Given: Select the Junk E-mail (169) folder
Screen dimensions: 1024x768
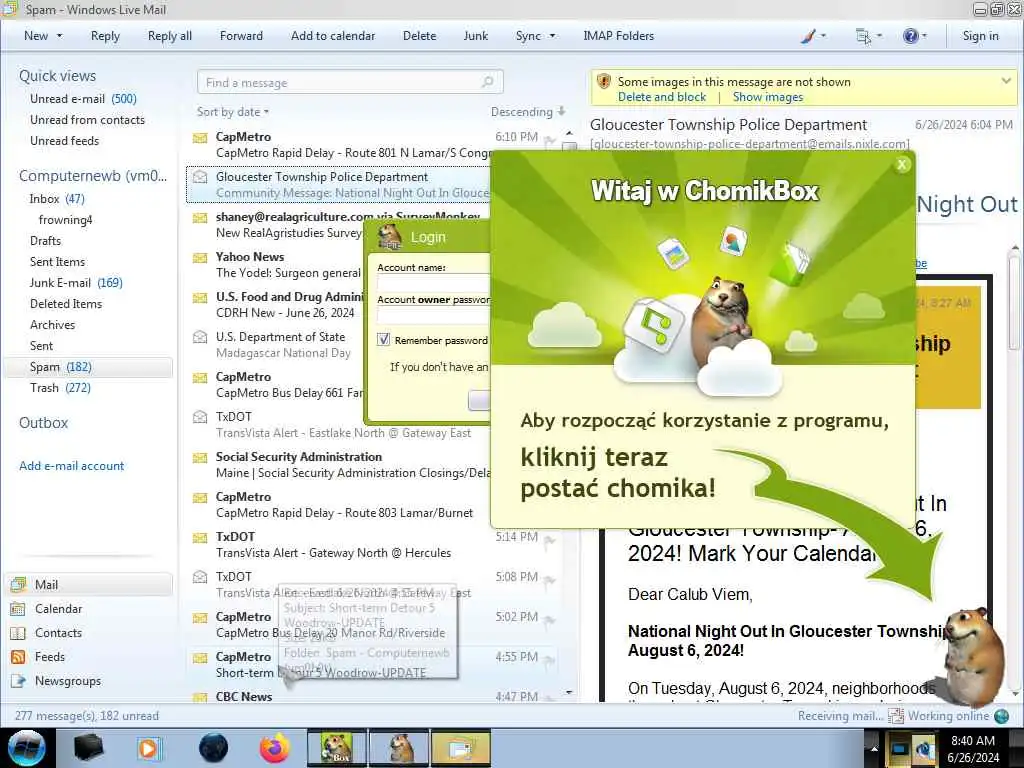Looking at the screenshot, I should click(x=76, y=283).
